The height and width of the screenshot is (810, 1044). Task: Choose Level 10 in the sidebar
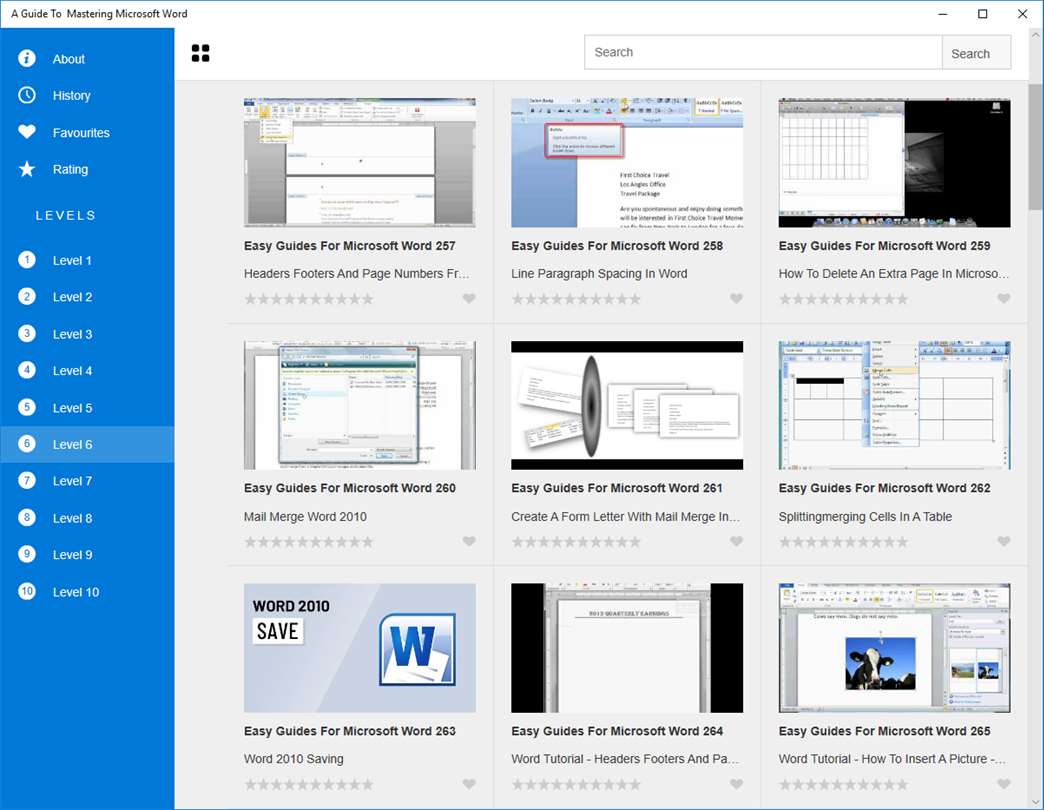tap(87, 592)
